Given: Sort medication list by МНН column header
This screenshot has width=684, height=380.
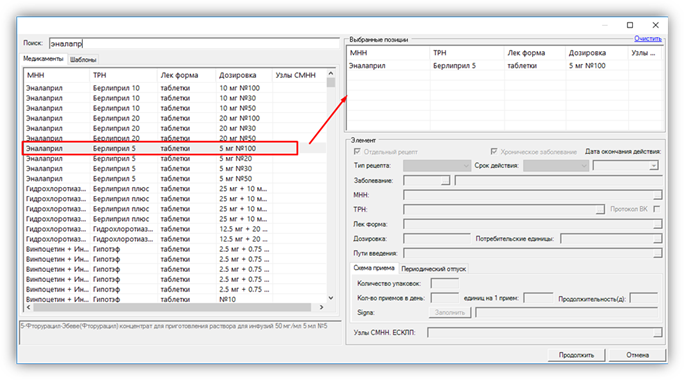Looking at the screenshot, I should (57, 75).
